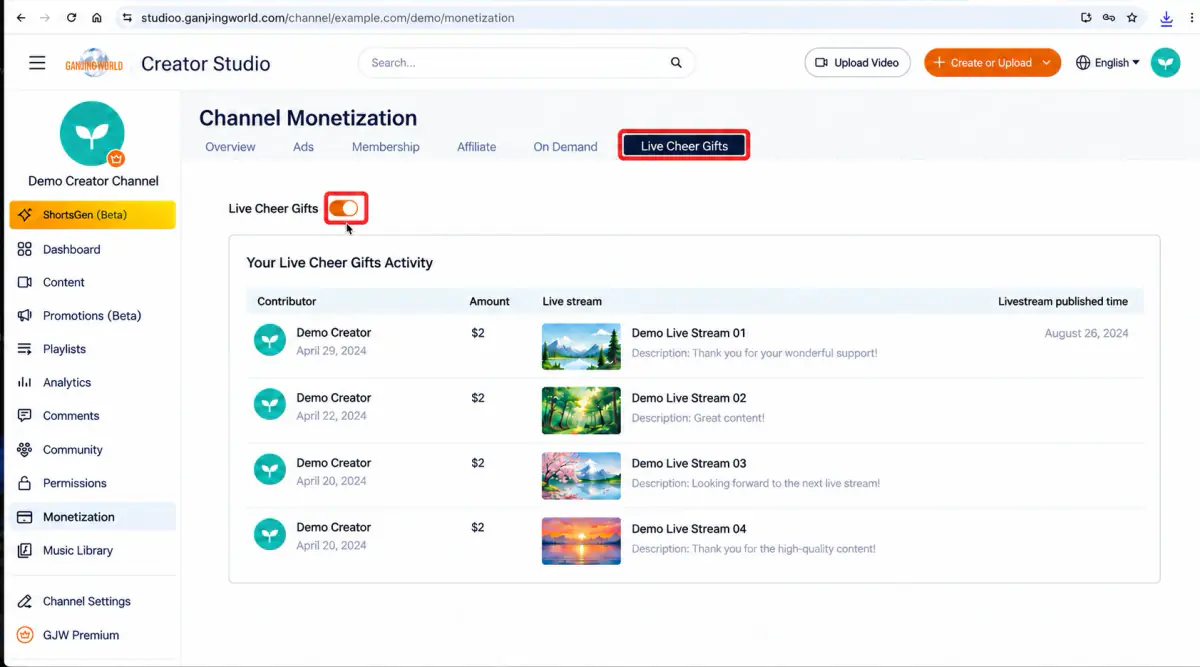The image size is (1200, 667).
Task: Focus the Creator Studio search field
Action: click(x=527, y=63)
